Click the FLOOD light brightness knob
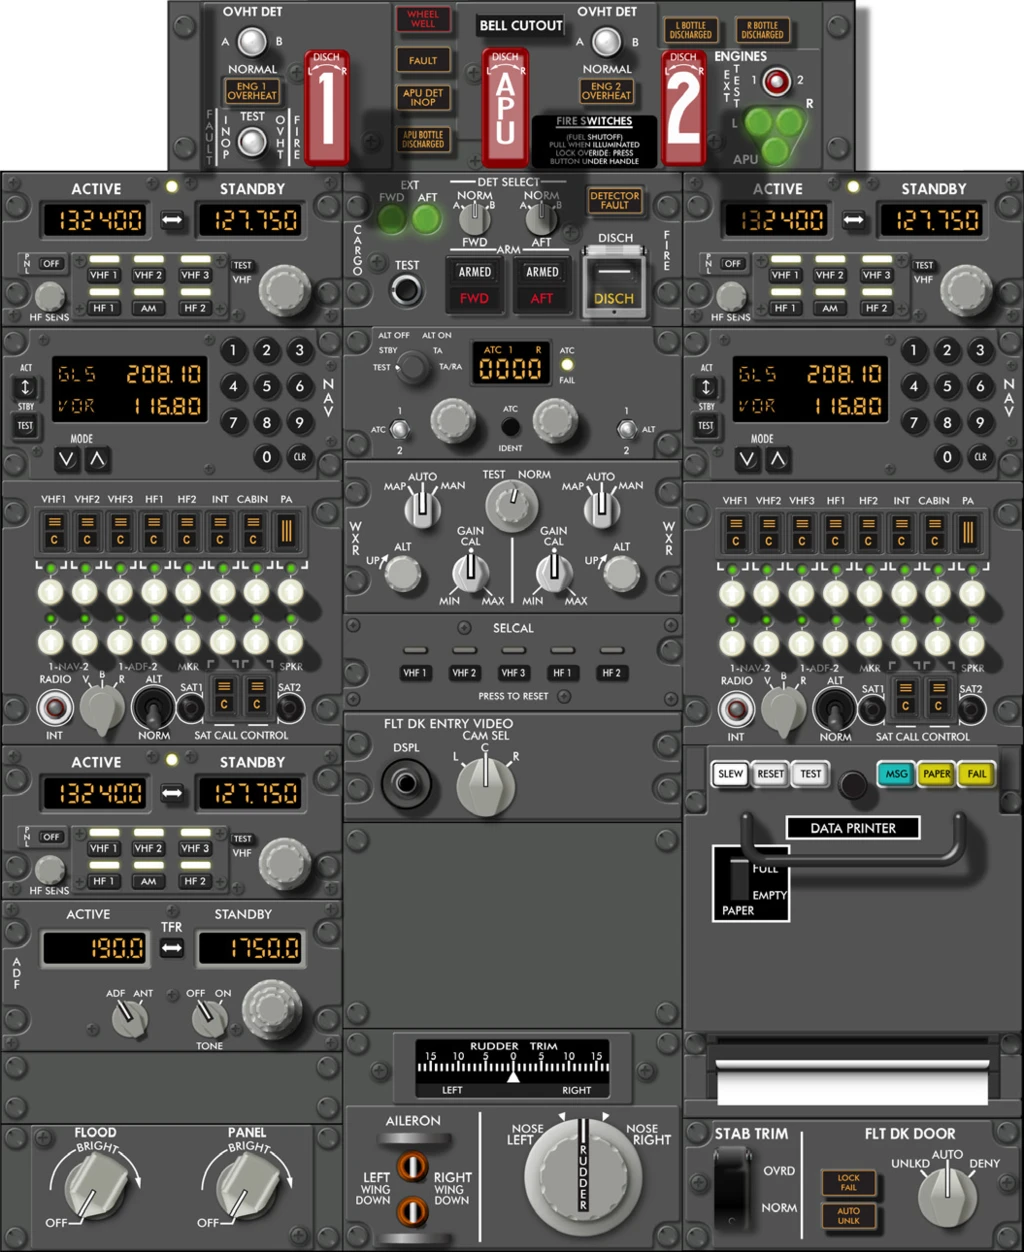This screenshot has width=1024, height=1252. pos(96,1186)
